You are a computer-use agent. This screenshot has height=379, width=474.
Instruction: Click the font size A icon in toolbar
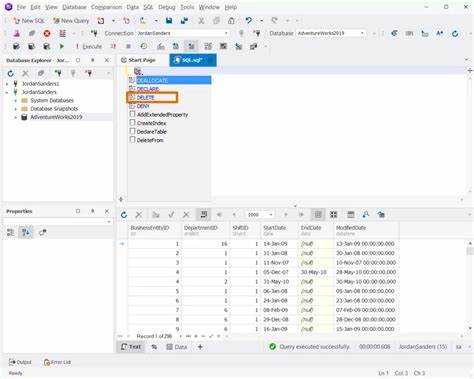440,33
